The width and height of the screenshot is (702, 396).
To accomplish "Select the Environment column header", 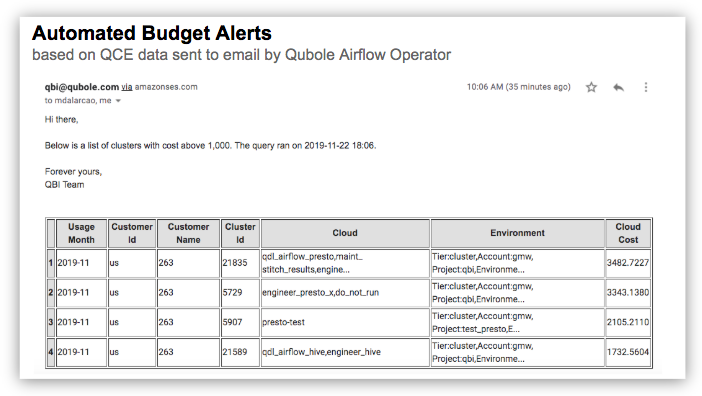I will [x=518, y=233].
